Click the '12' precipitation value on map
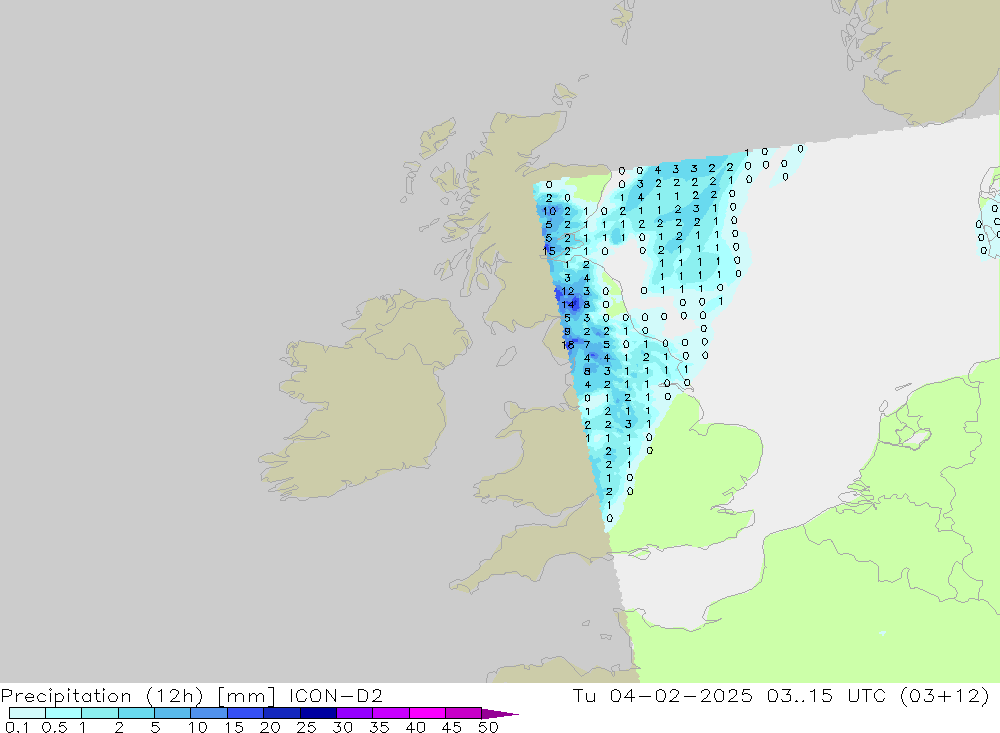 pos(568,292)
